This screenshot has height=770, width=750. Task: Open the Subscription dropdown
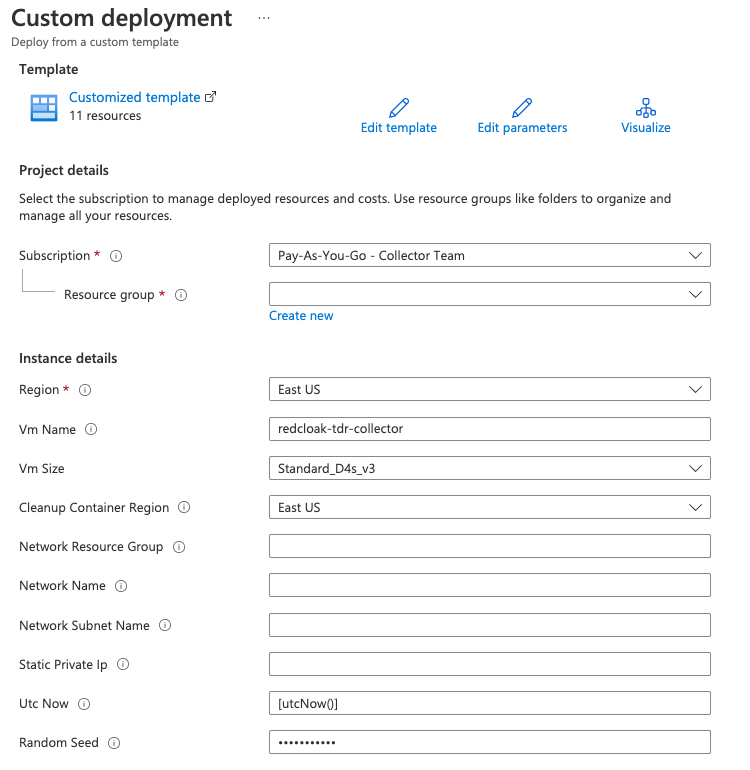(x=490, y=255)
